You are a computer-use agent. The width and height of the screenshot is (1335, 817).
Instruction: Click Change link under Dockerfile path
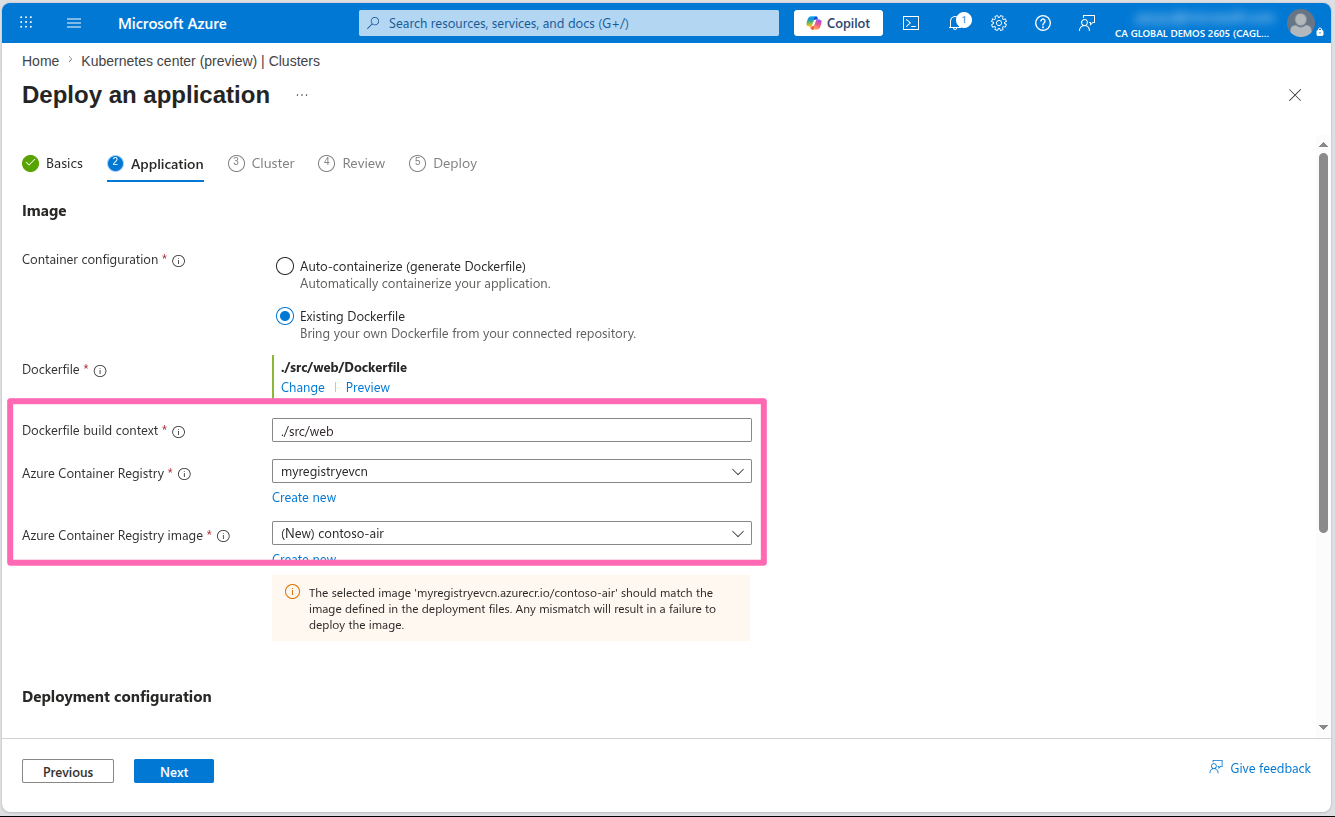(x=303, y=387)
